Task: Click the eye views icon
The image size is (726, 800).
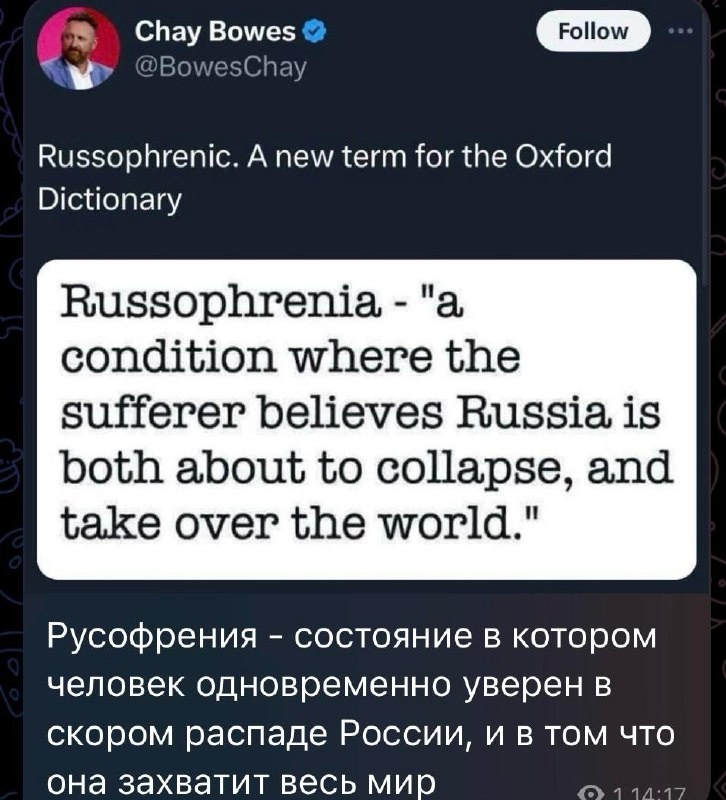Action: 592,793
